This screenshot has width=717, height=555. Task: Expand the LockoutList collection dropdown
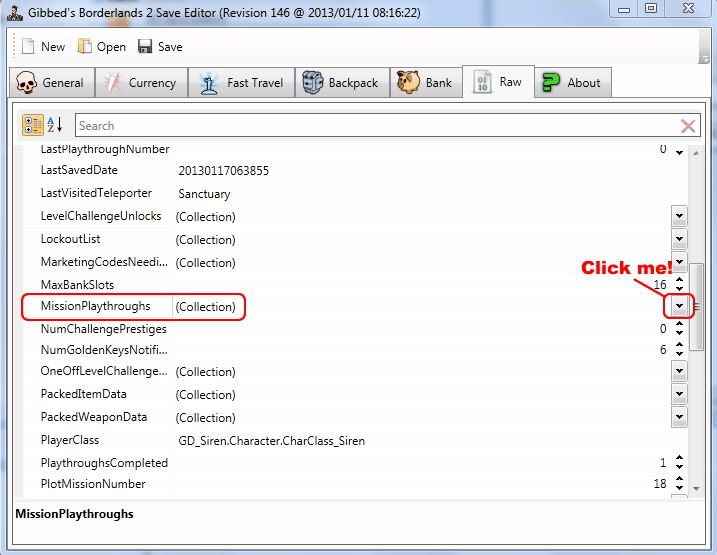pos(679,239)
